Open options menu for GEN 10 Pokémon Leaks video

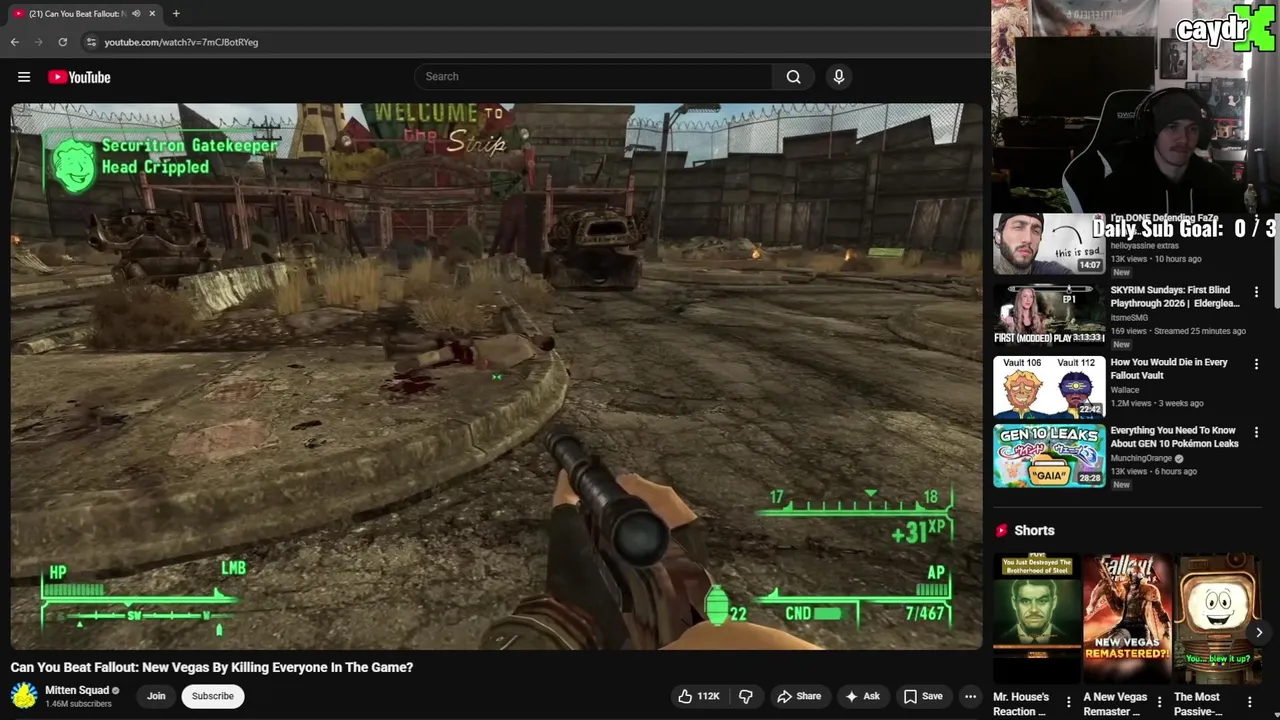point(1256,432)
